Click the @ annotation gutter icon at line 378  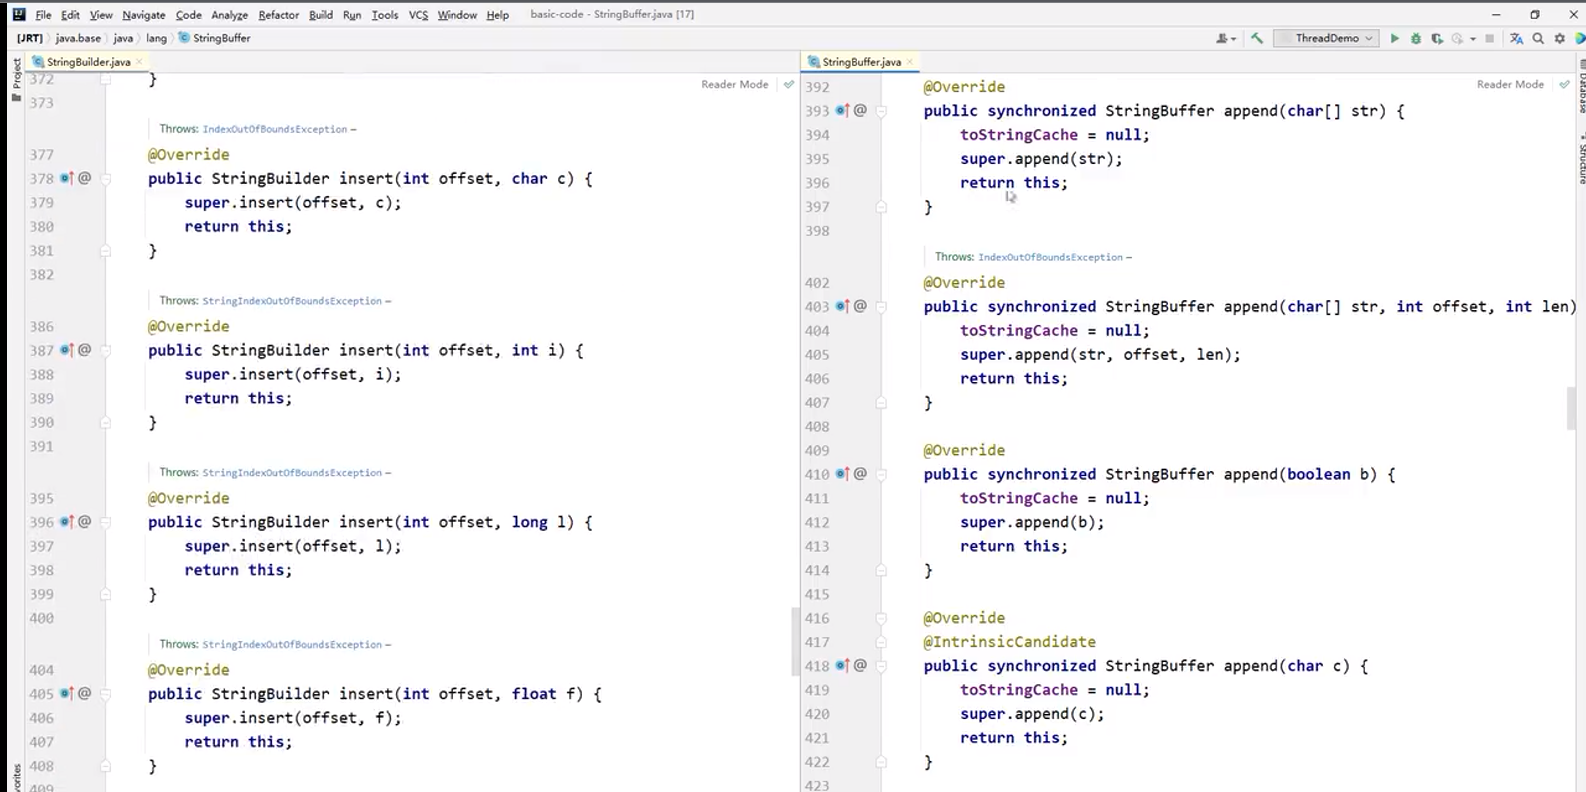click(x=84, y=178)
